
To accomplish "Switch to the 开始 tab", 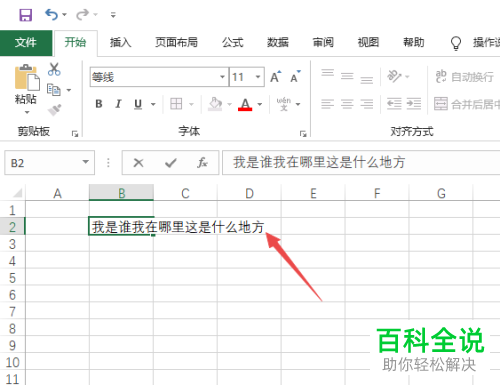I will click(x=76, y=43).
